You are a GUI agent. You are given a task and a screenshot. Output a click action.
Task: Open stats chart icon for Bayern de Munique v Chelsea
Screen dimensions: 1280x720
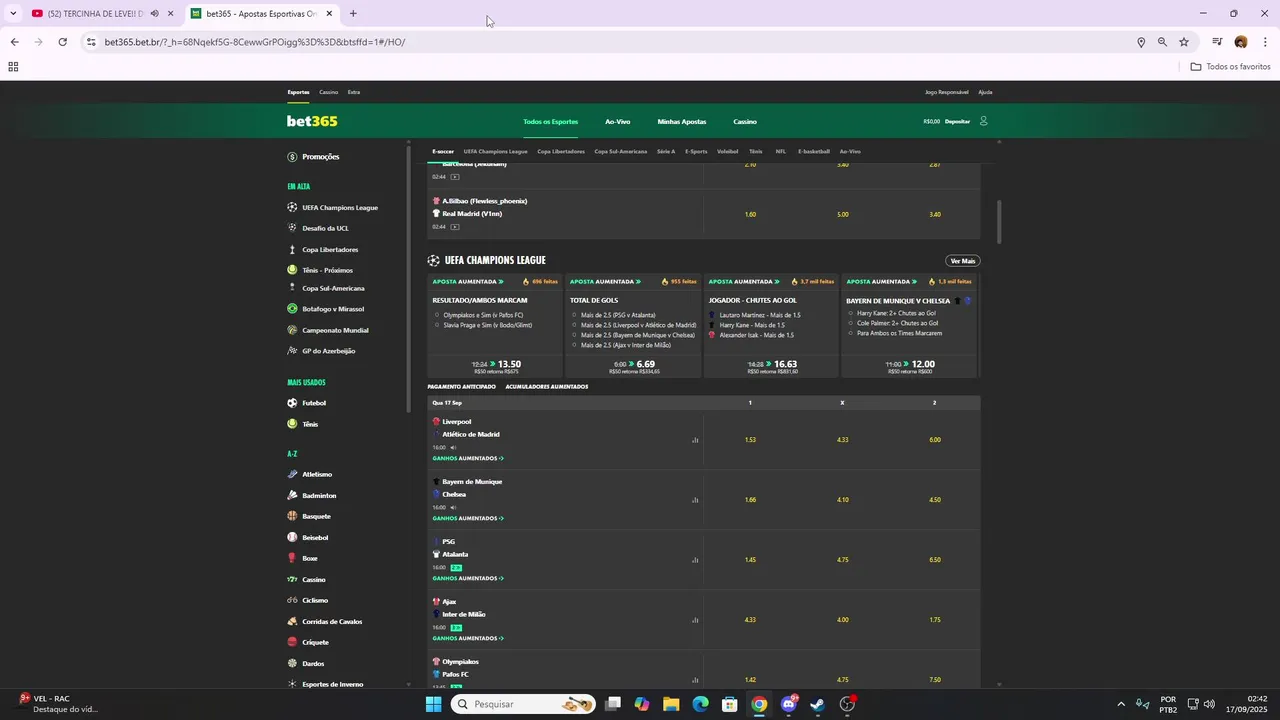coord(695,500)
